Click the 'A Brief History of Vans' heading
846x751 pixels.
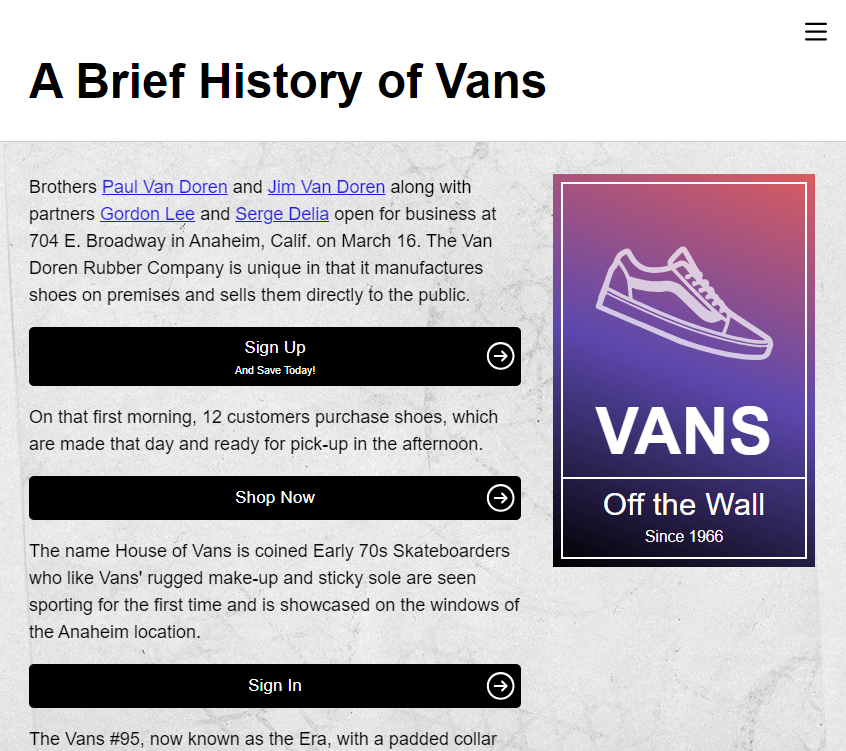coord(288,81)
